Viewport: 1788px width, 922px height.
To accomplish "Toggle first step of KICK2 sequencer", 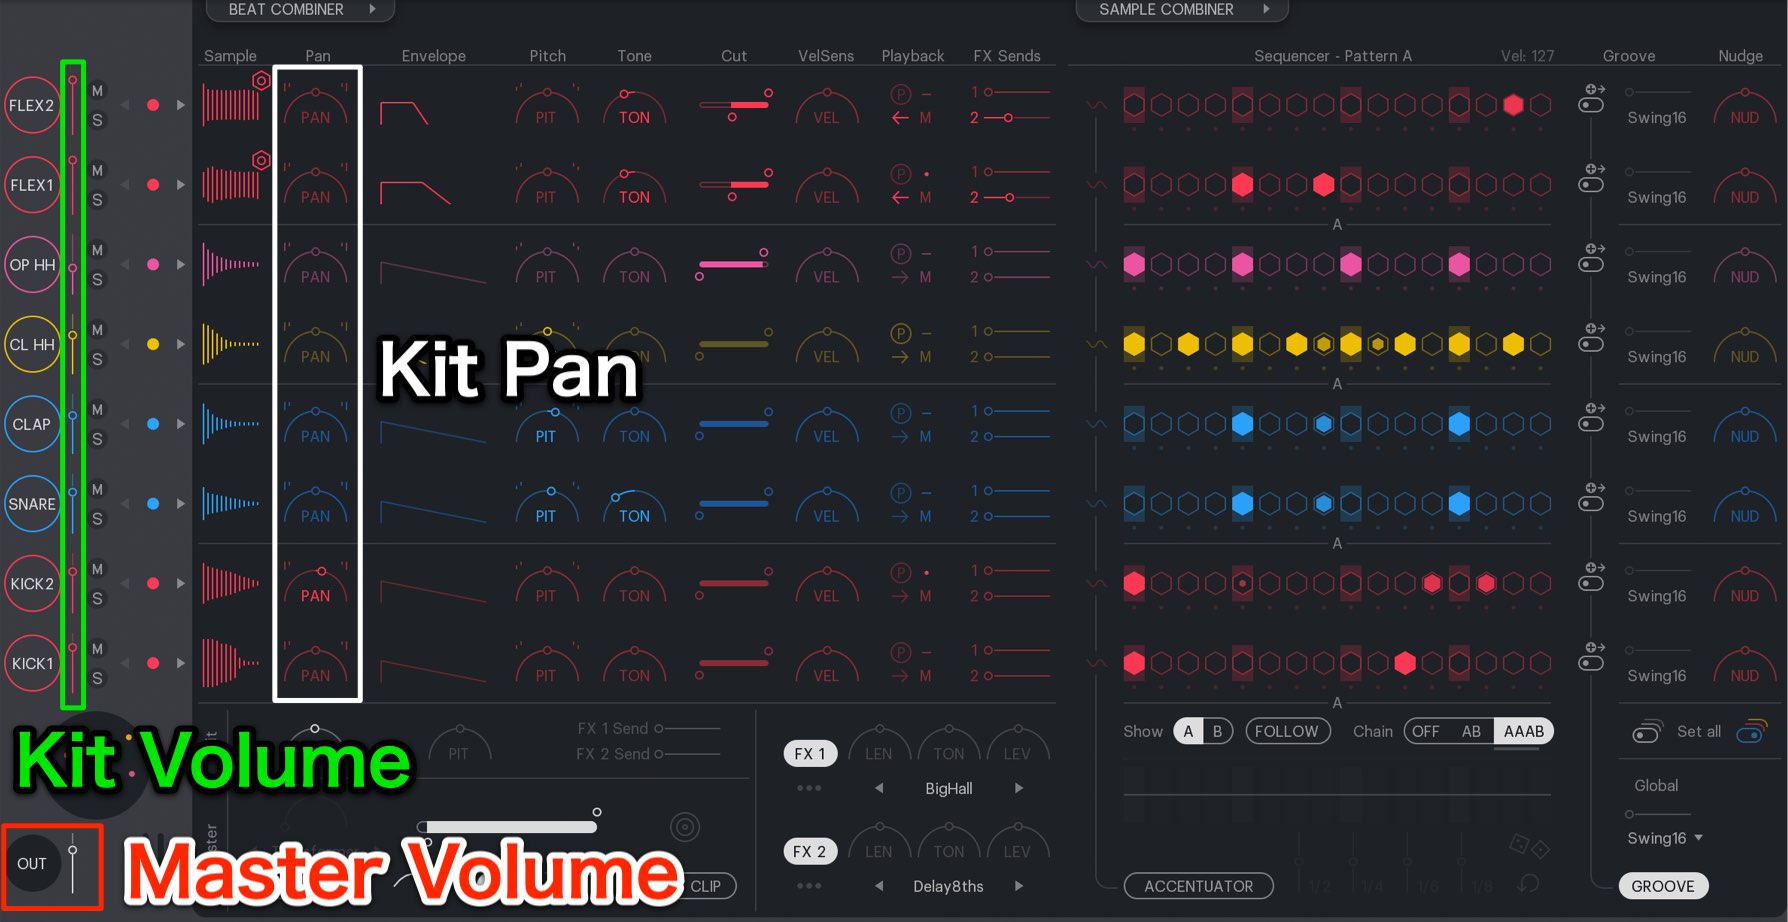I will pos(1134,583).
